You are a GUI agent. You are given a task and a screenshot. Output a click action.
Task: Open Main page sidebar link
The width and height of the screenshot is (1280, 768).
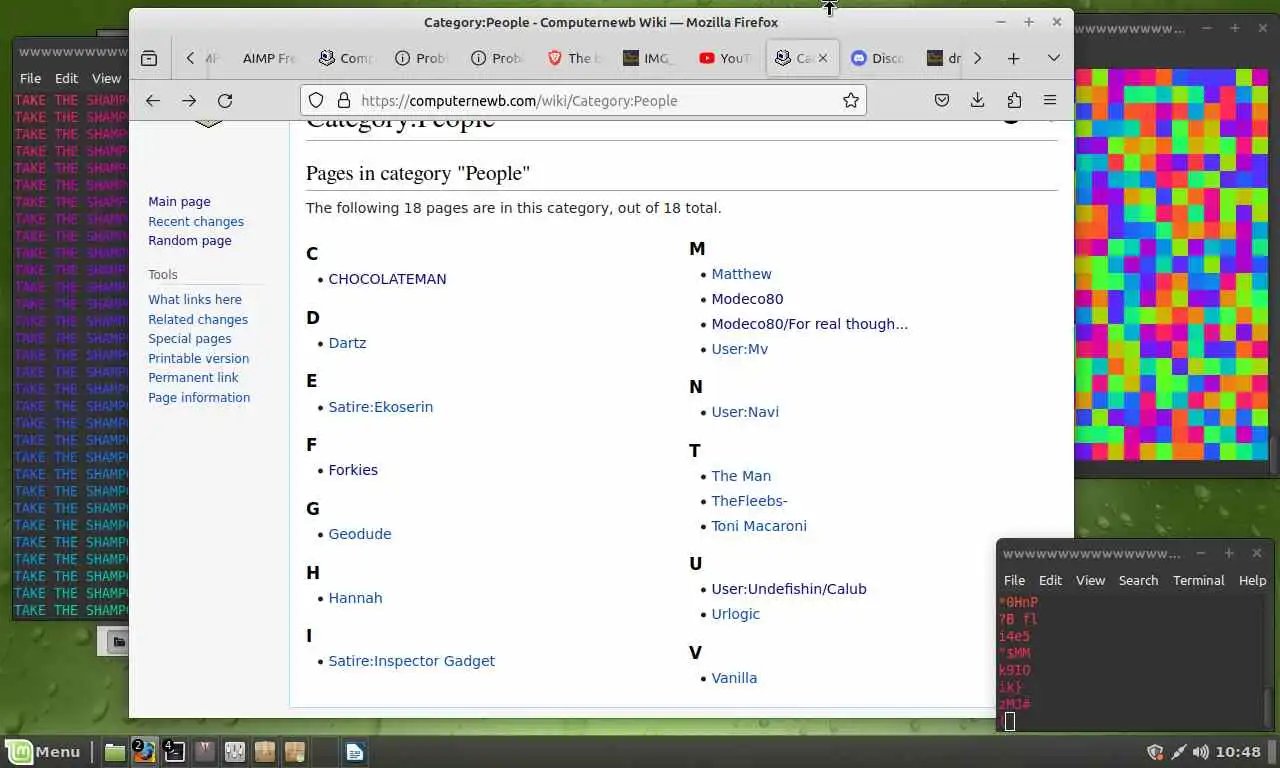179,201
